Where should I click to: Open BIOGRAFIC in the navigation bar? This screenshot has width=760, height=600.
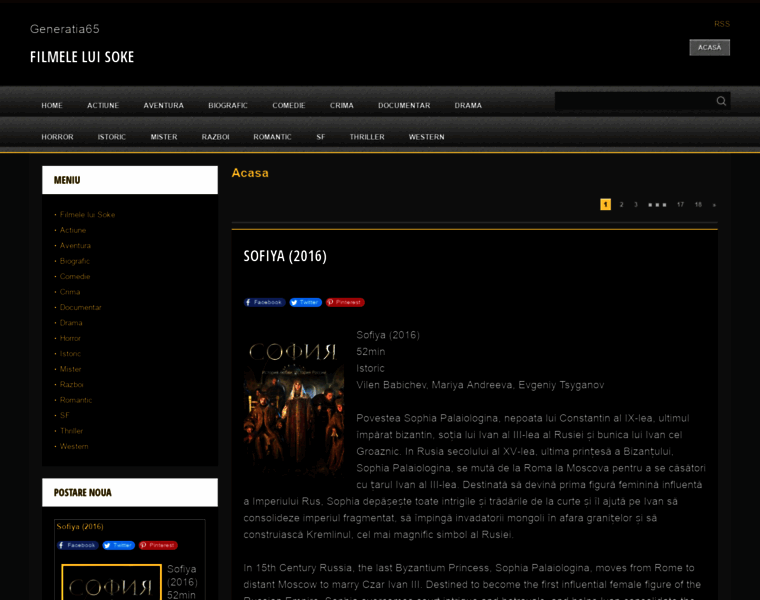coord(228,105)
